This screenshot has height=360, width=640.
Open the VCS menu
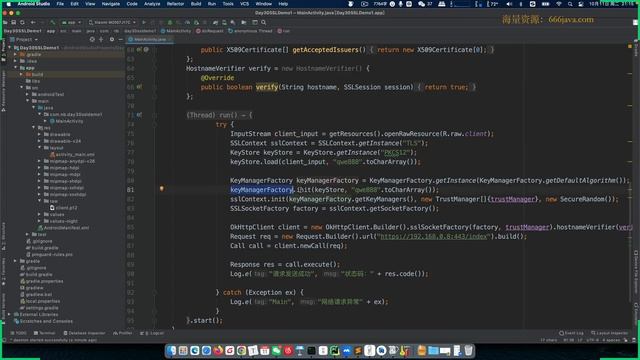(244, 4)
